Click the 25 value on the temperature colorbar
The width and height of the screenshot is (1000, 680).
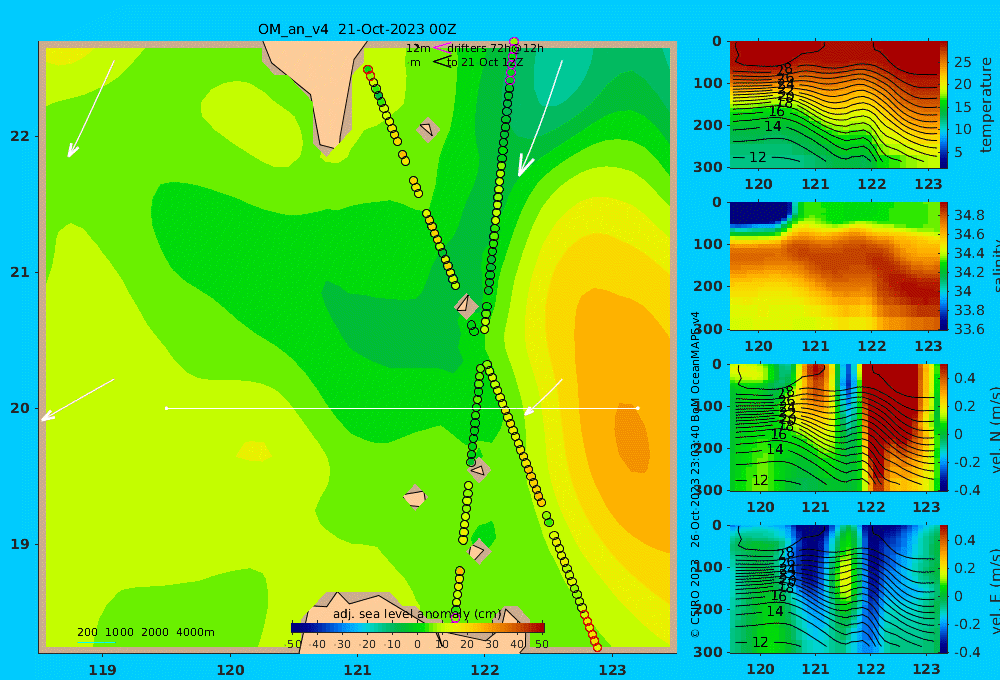coord(962,62)
